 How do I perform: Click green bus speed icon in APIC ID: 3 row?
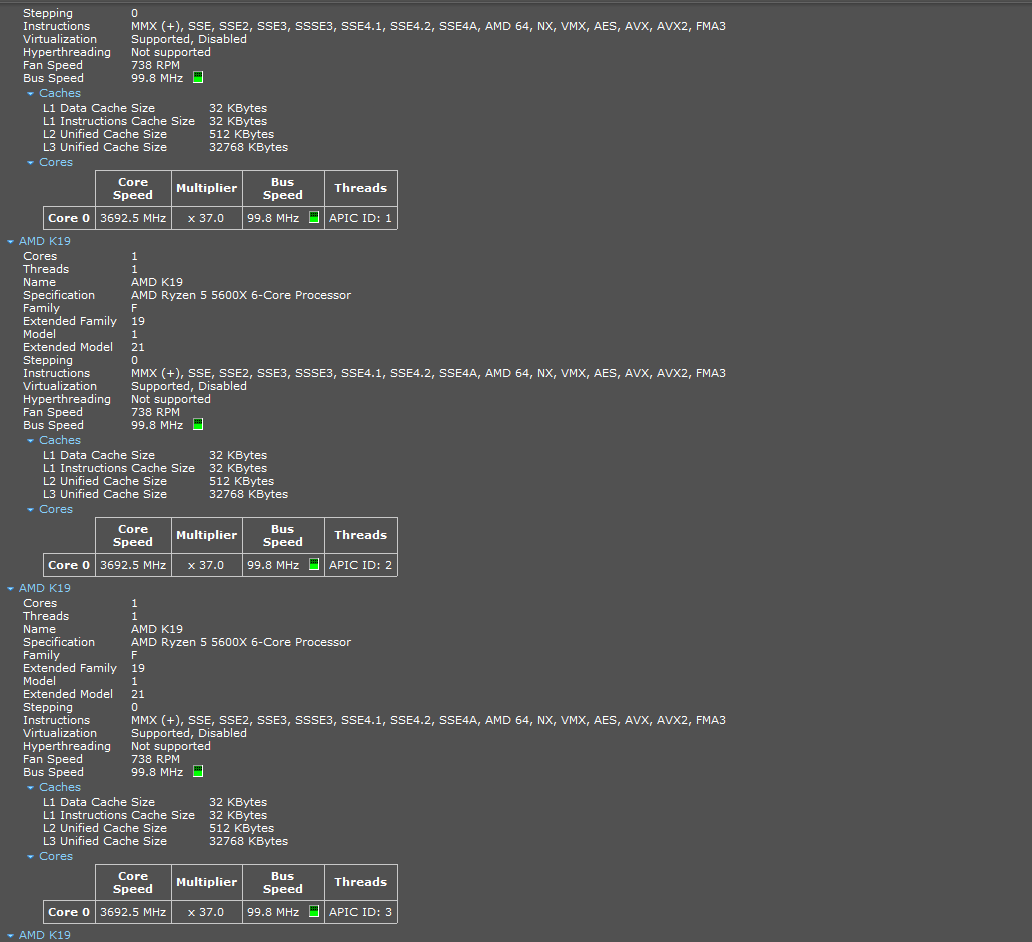click(314, 911)
